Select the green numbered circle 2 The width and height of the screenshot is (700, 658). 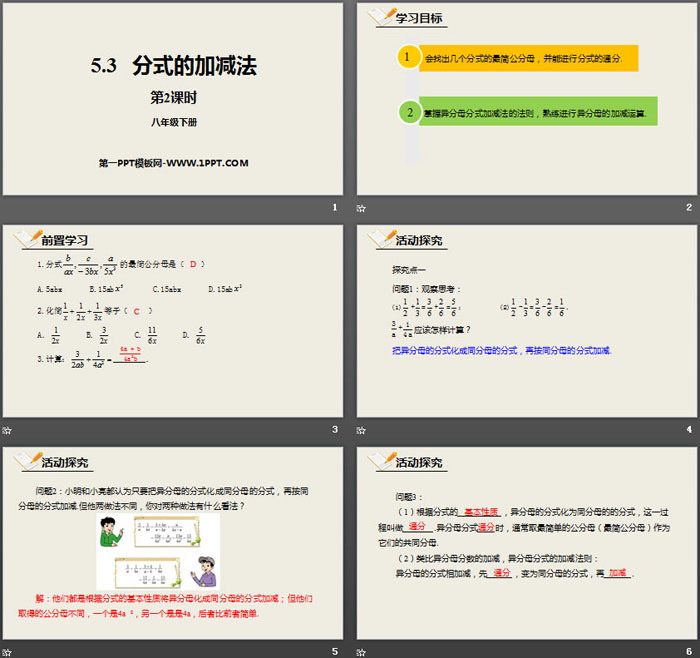[408, 112]
